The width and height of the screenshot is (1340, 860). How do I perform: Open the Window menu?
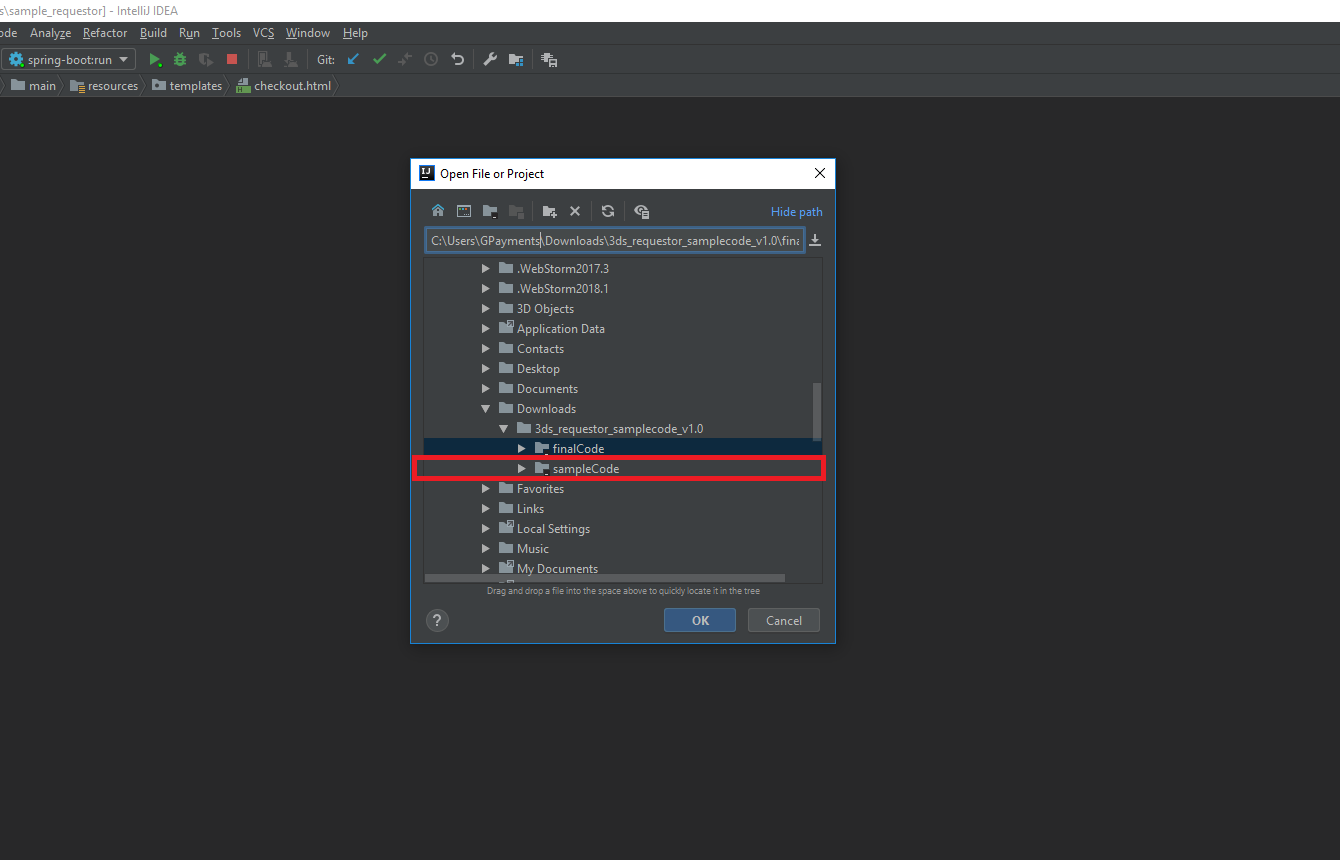(x=308, y=33)
